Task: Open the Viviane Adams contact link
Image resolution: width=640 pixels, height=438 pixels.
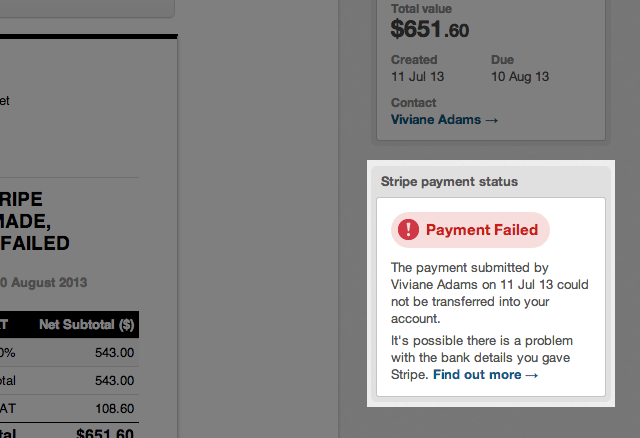Action: (436, 120)
